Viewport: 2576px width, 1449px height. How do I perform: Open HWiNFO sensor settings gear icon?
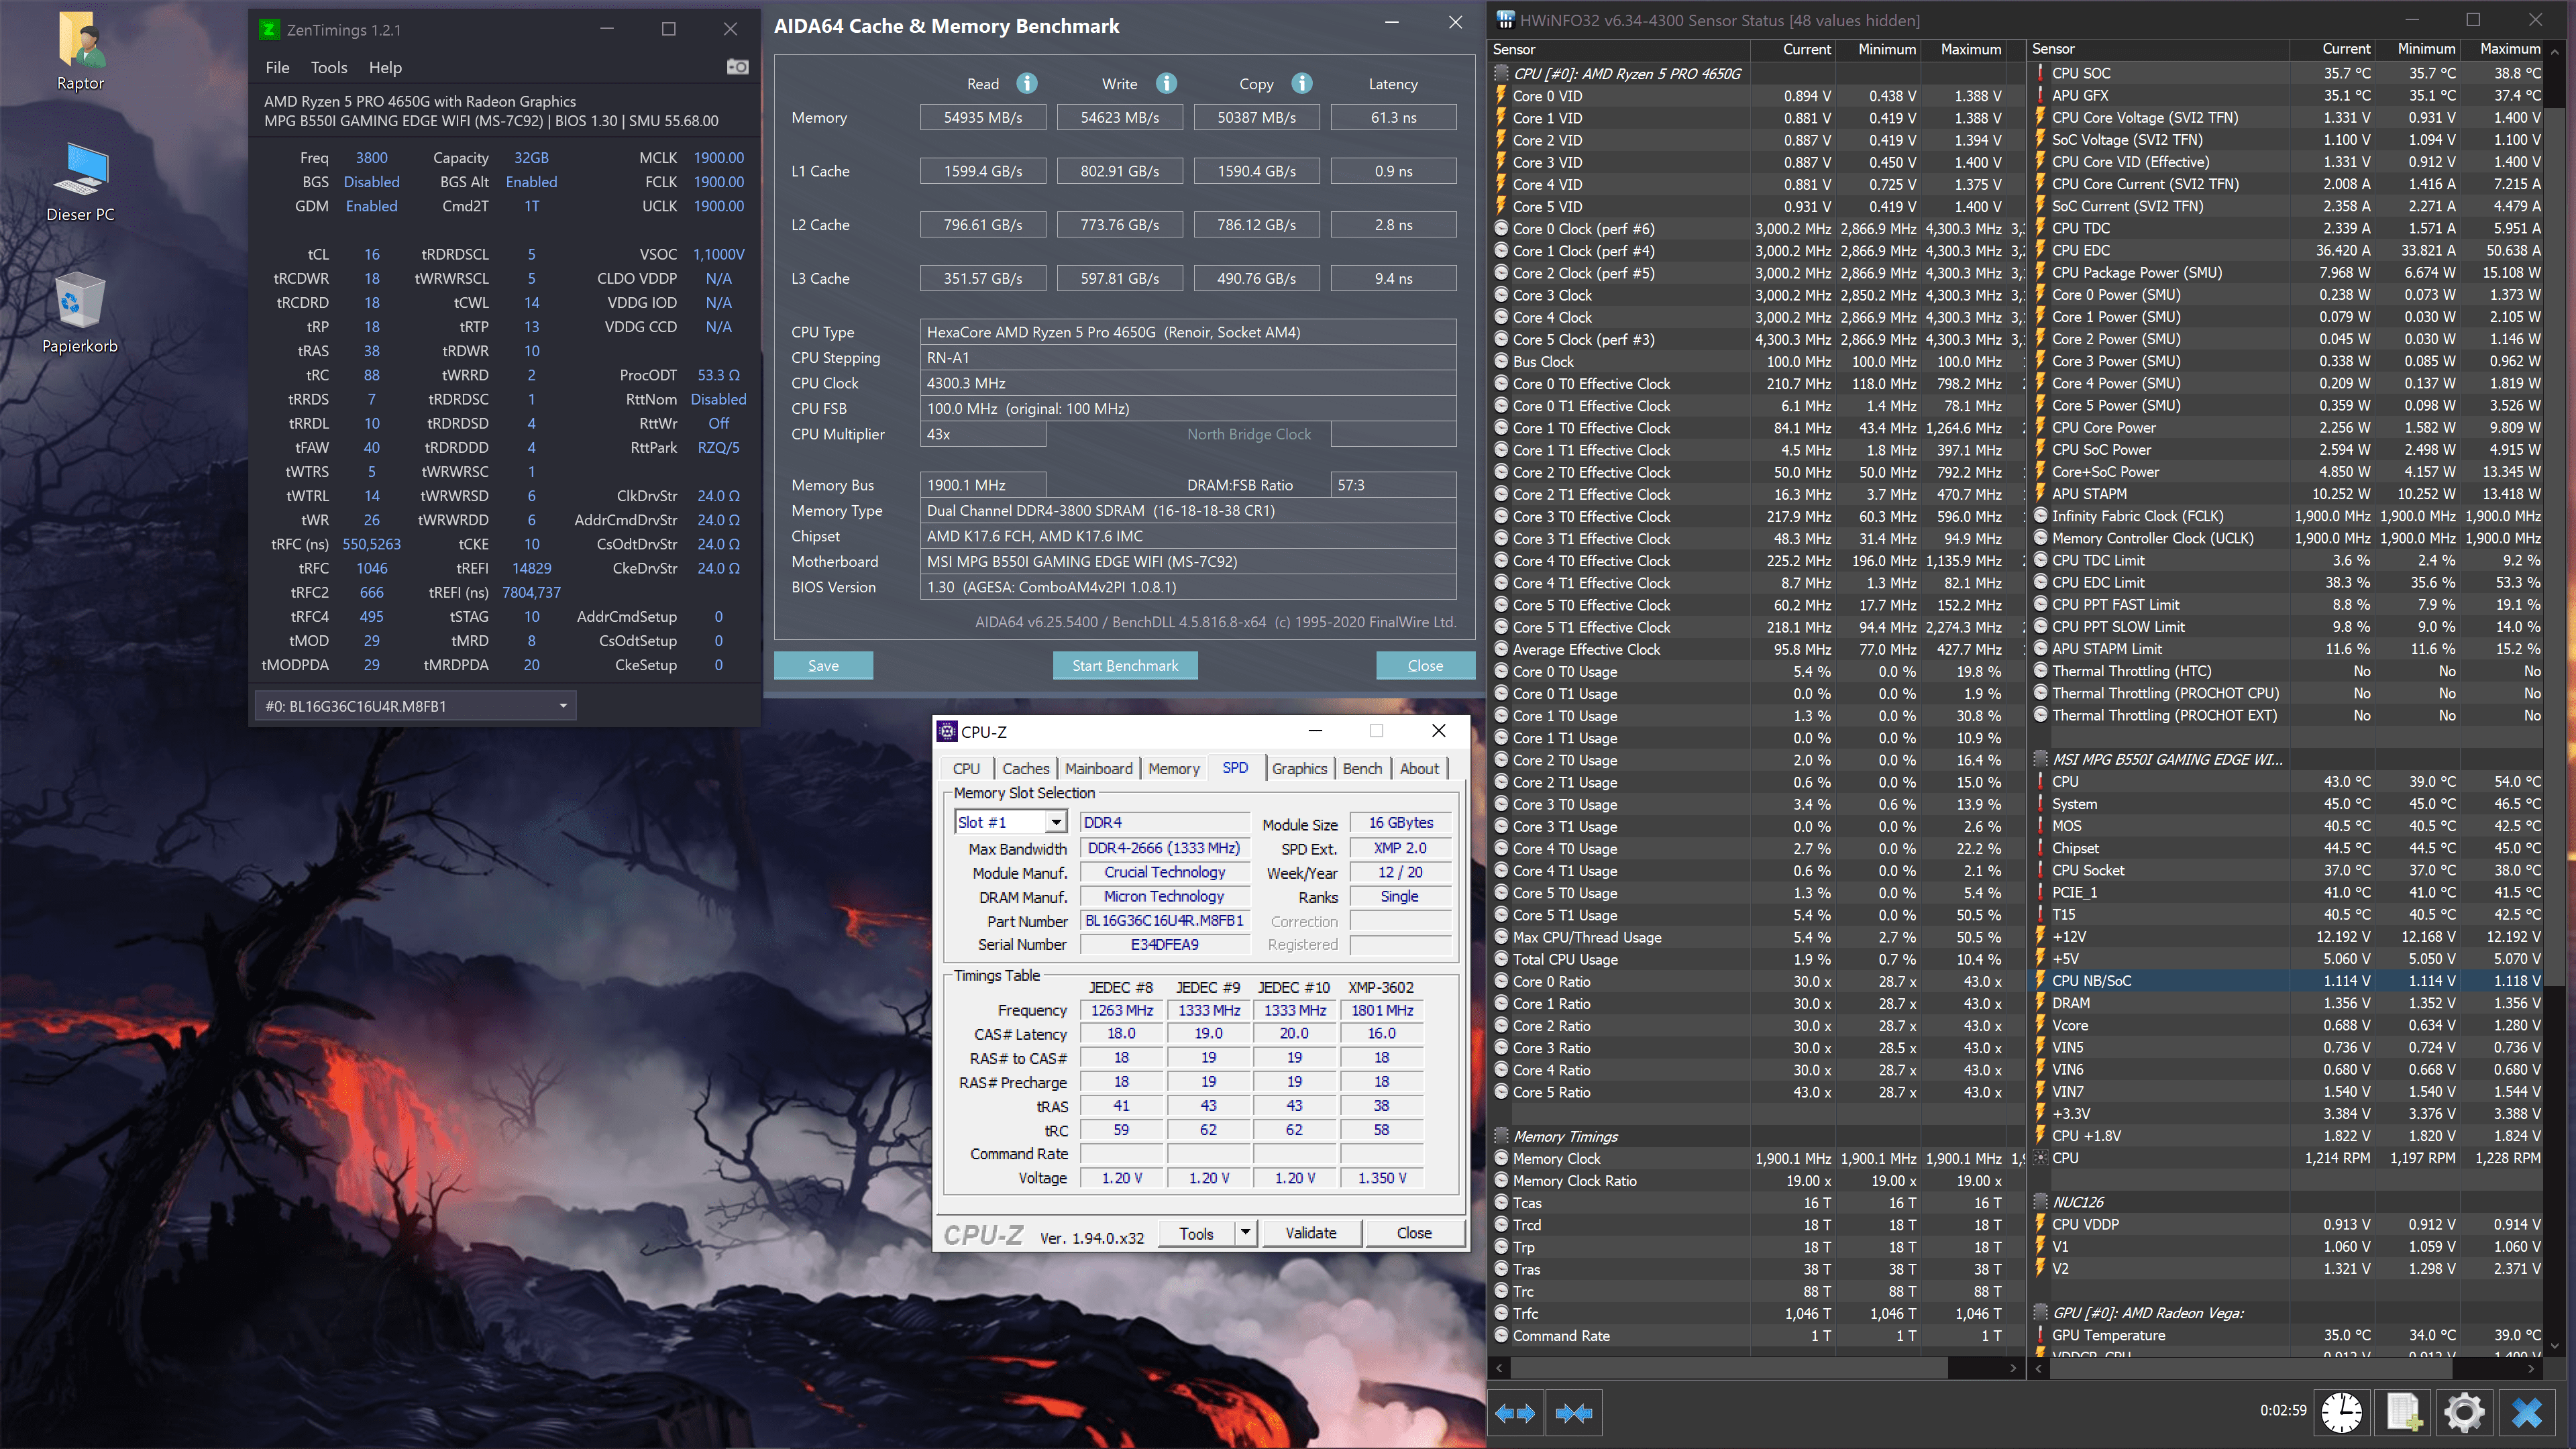coord(2464,1412)
